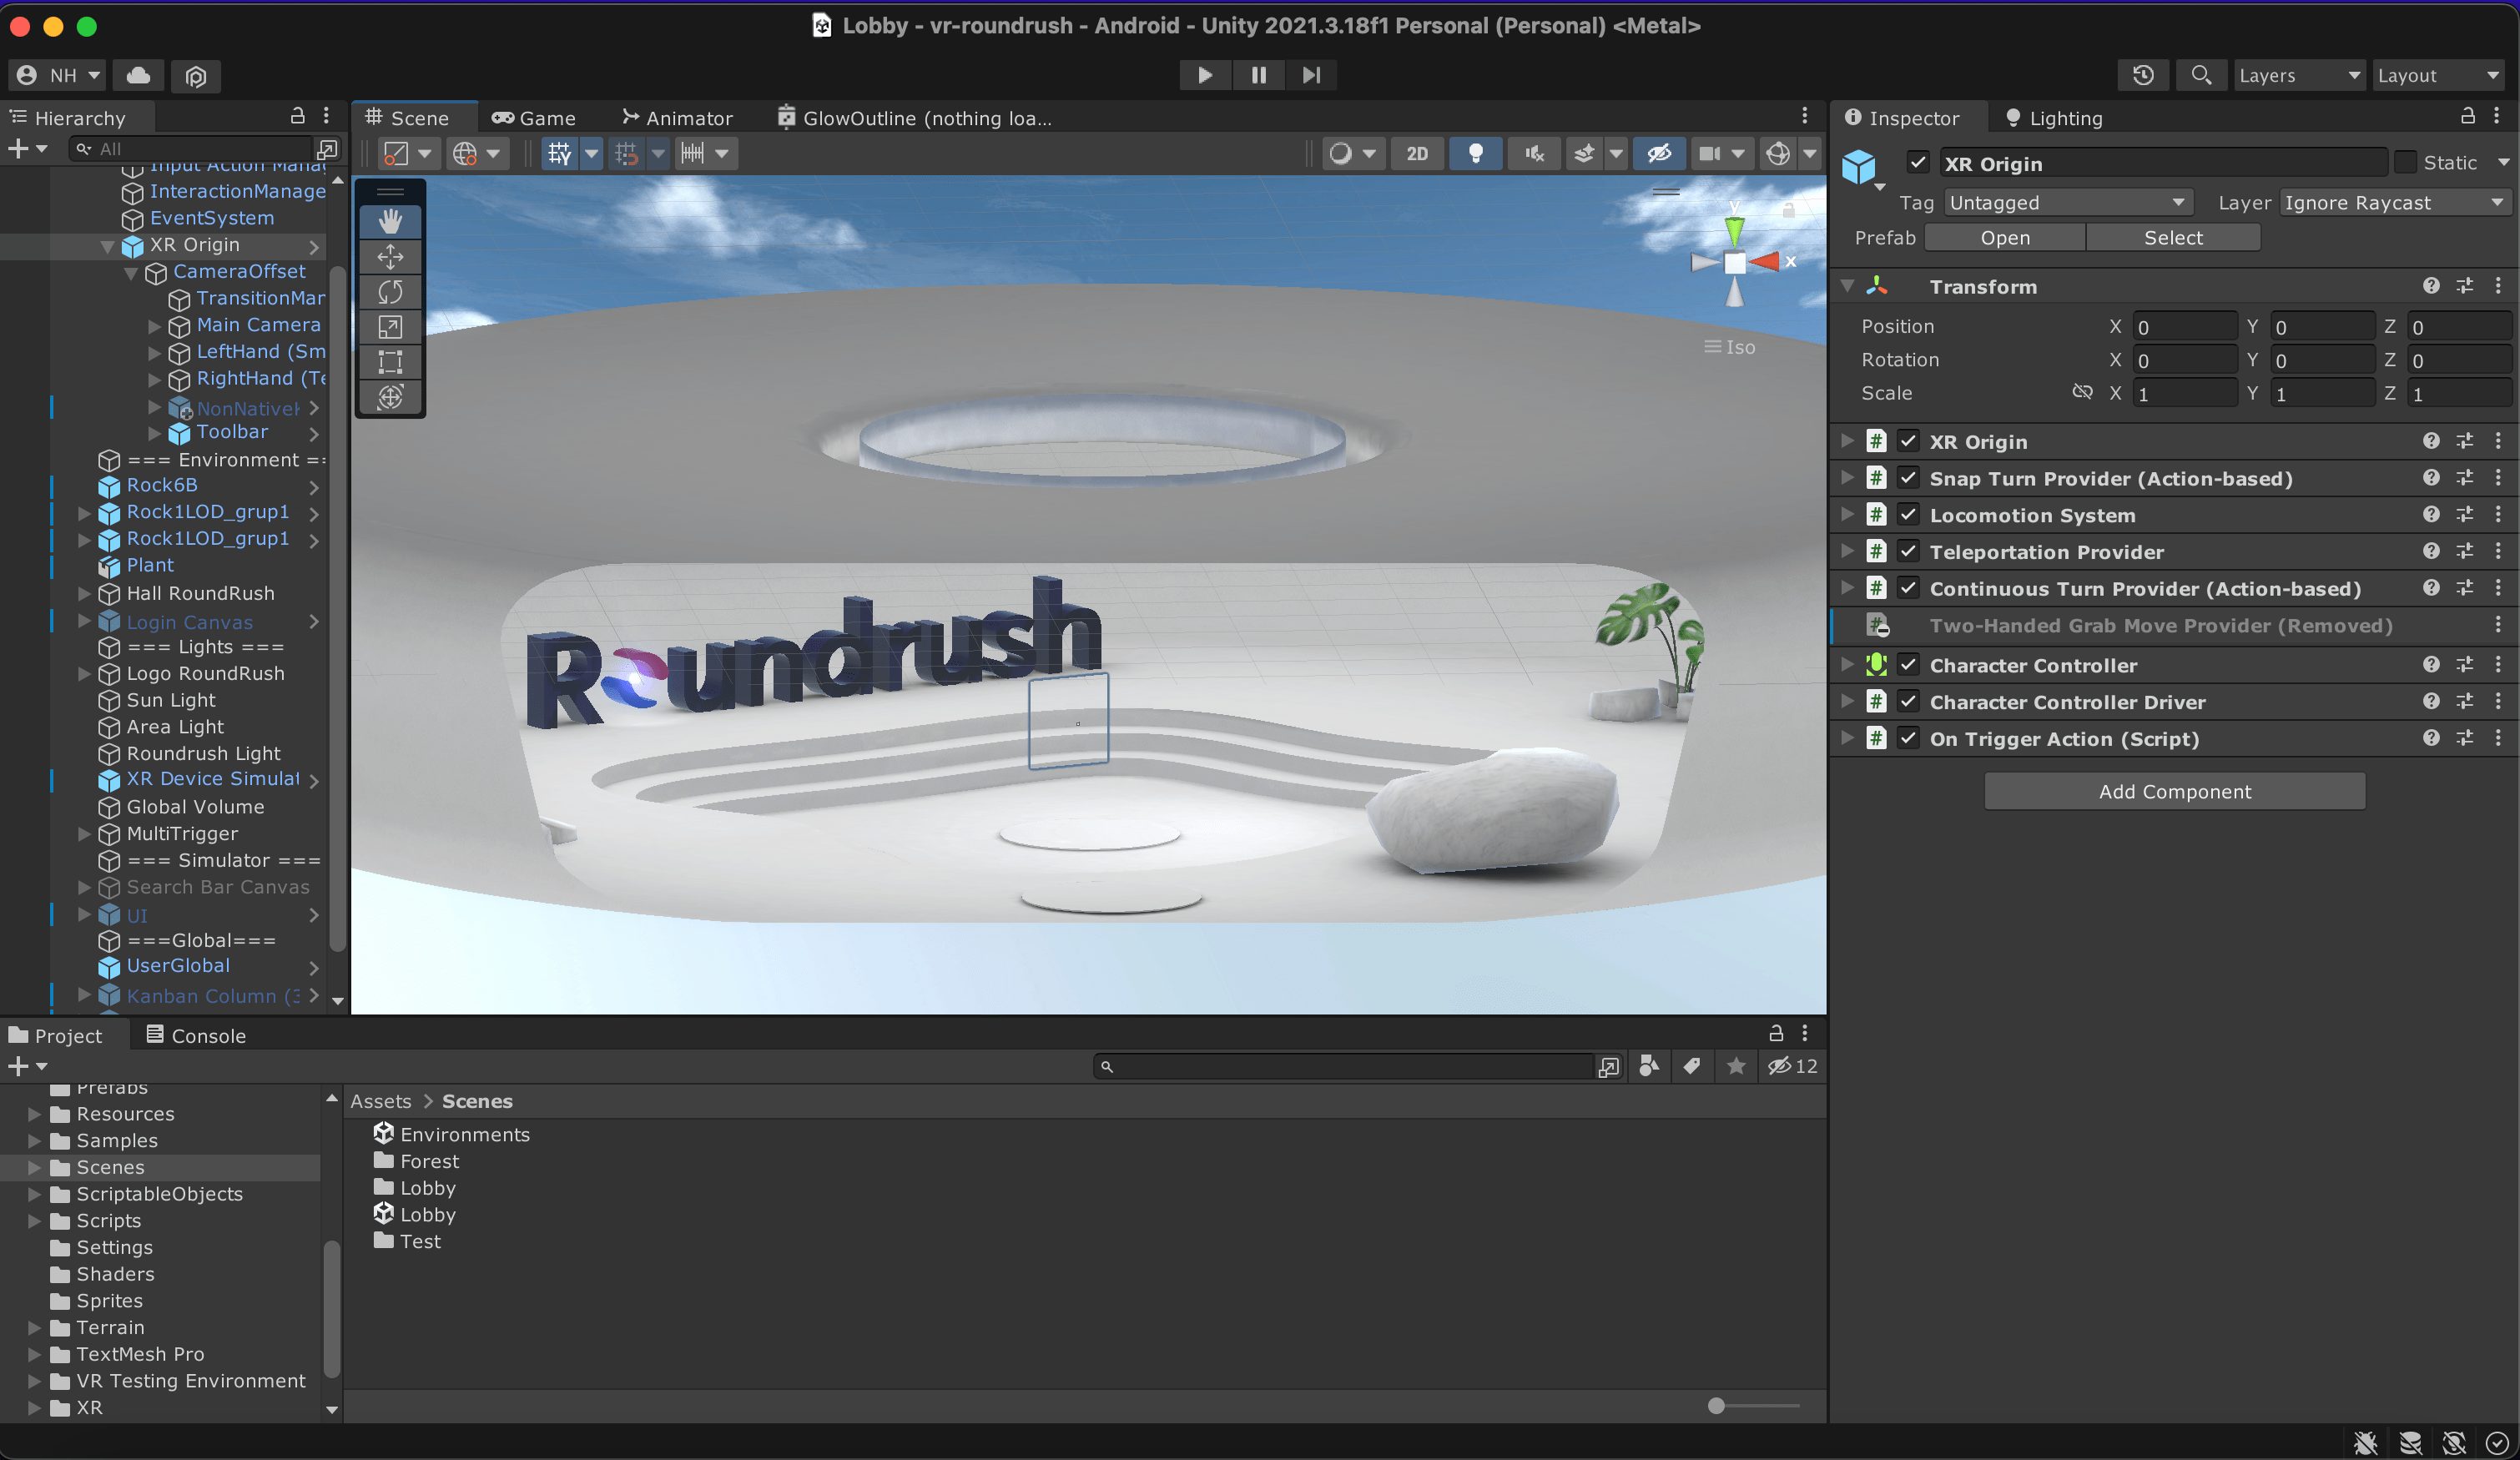This screenshot has width=2520, height=1460.
Task: Click the prefab Open button
Action: [2004, 237]
